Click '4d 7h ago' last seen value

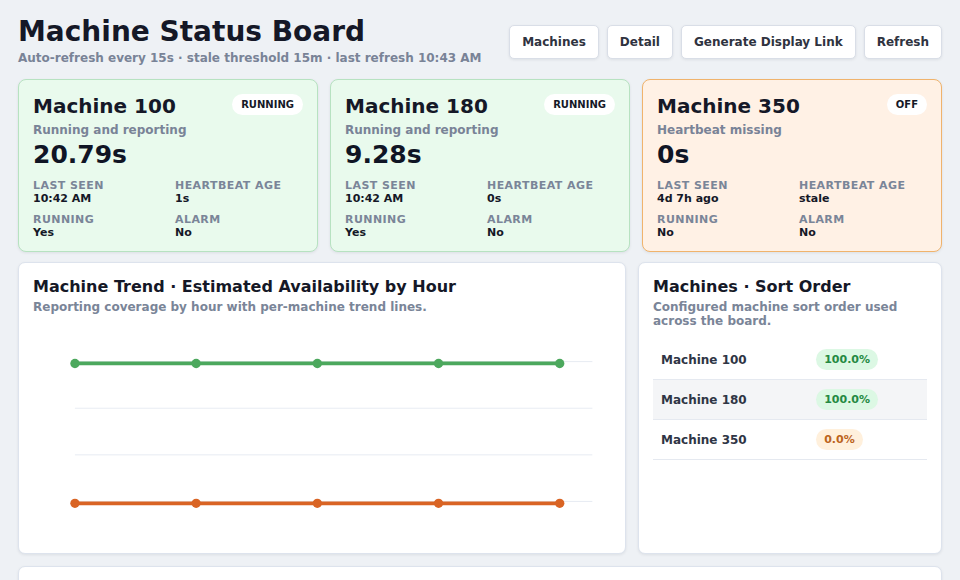(x=688, y=198)
